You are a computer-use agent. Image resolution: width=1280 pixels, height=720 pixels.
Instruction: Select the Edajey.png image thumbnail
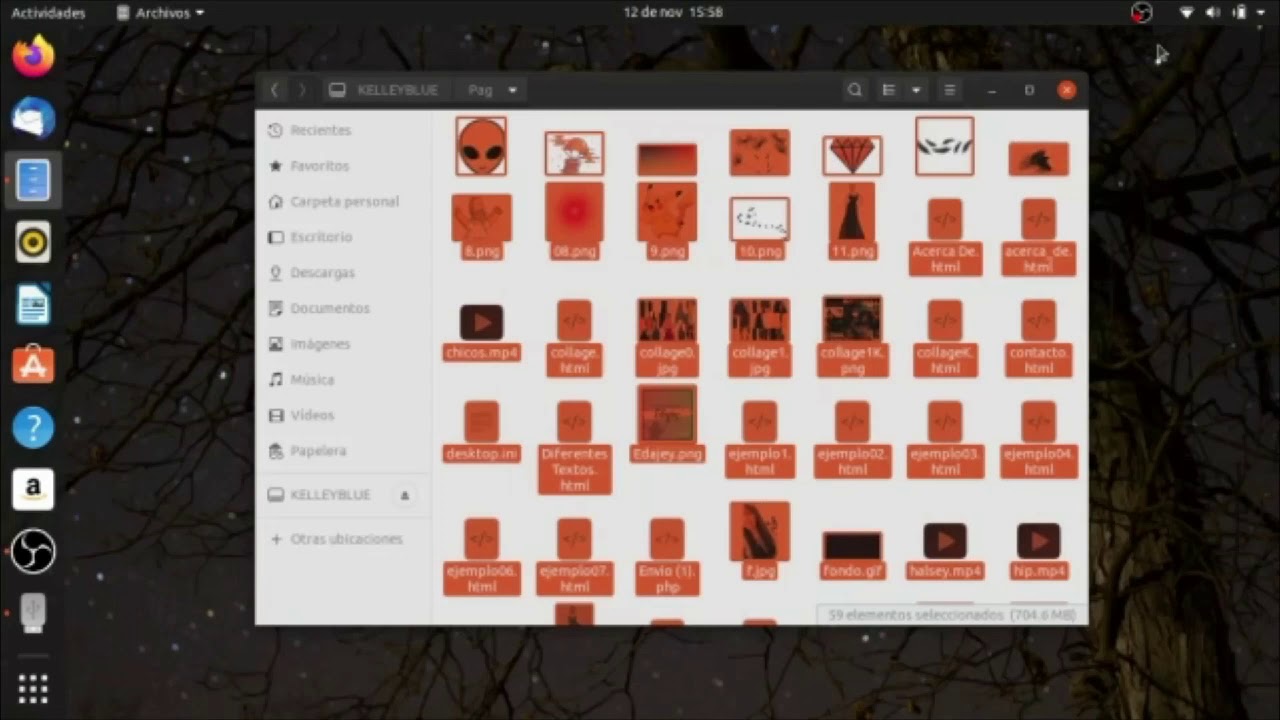(x=667, y=414)
